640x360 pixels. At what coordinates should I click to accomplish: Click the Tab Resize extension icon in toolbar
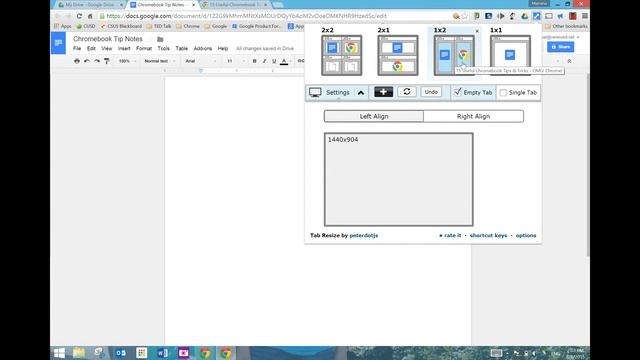536,16
